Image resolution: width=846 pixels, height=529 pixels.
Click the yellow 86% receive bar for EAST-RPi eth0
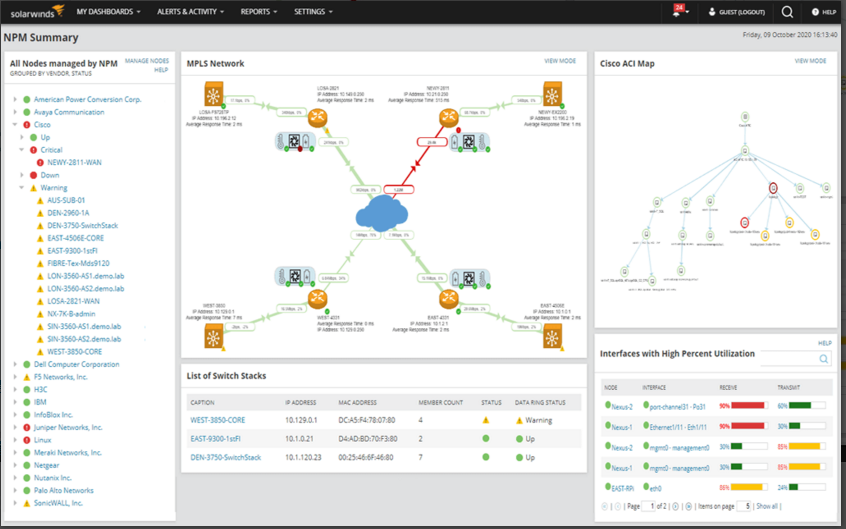[x=746, y=487]
